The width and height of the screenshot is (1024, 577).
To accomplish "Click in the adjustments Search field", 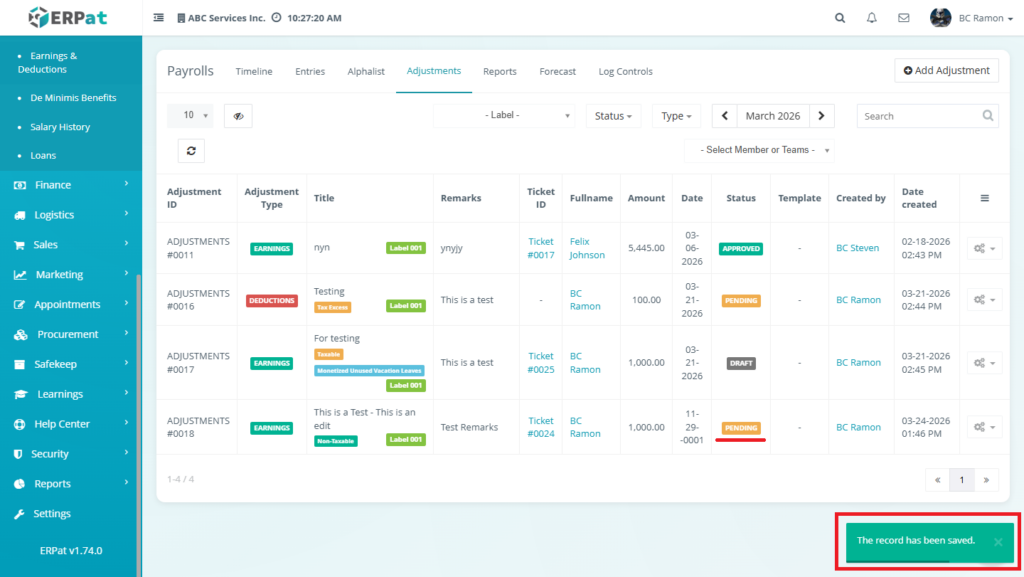I will 918,116.
